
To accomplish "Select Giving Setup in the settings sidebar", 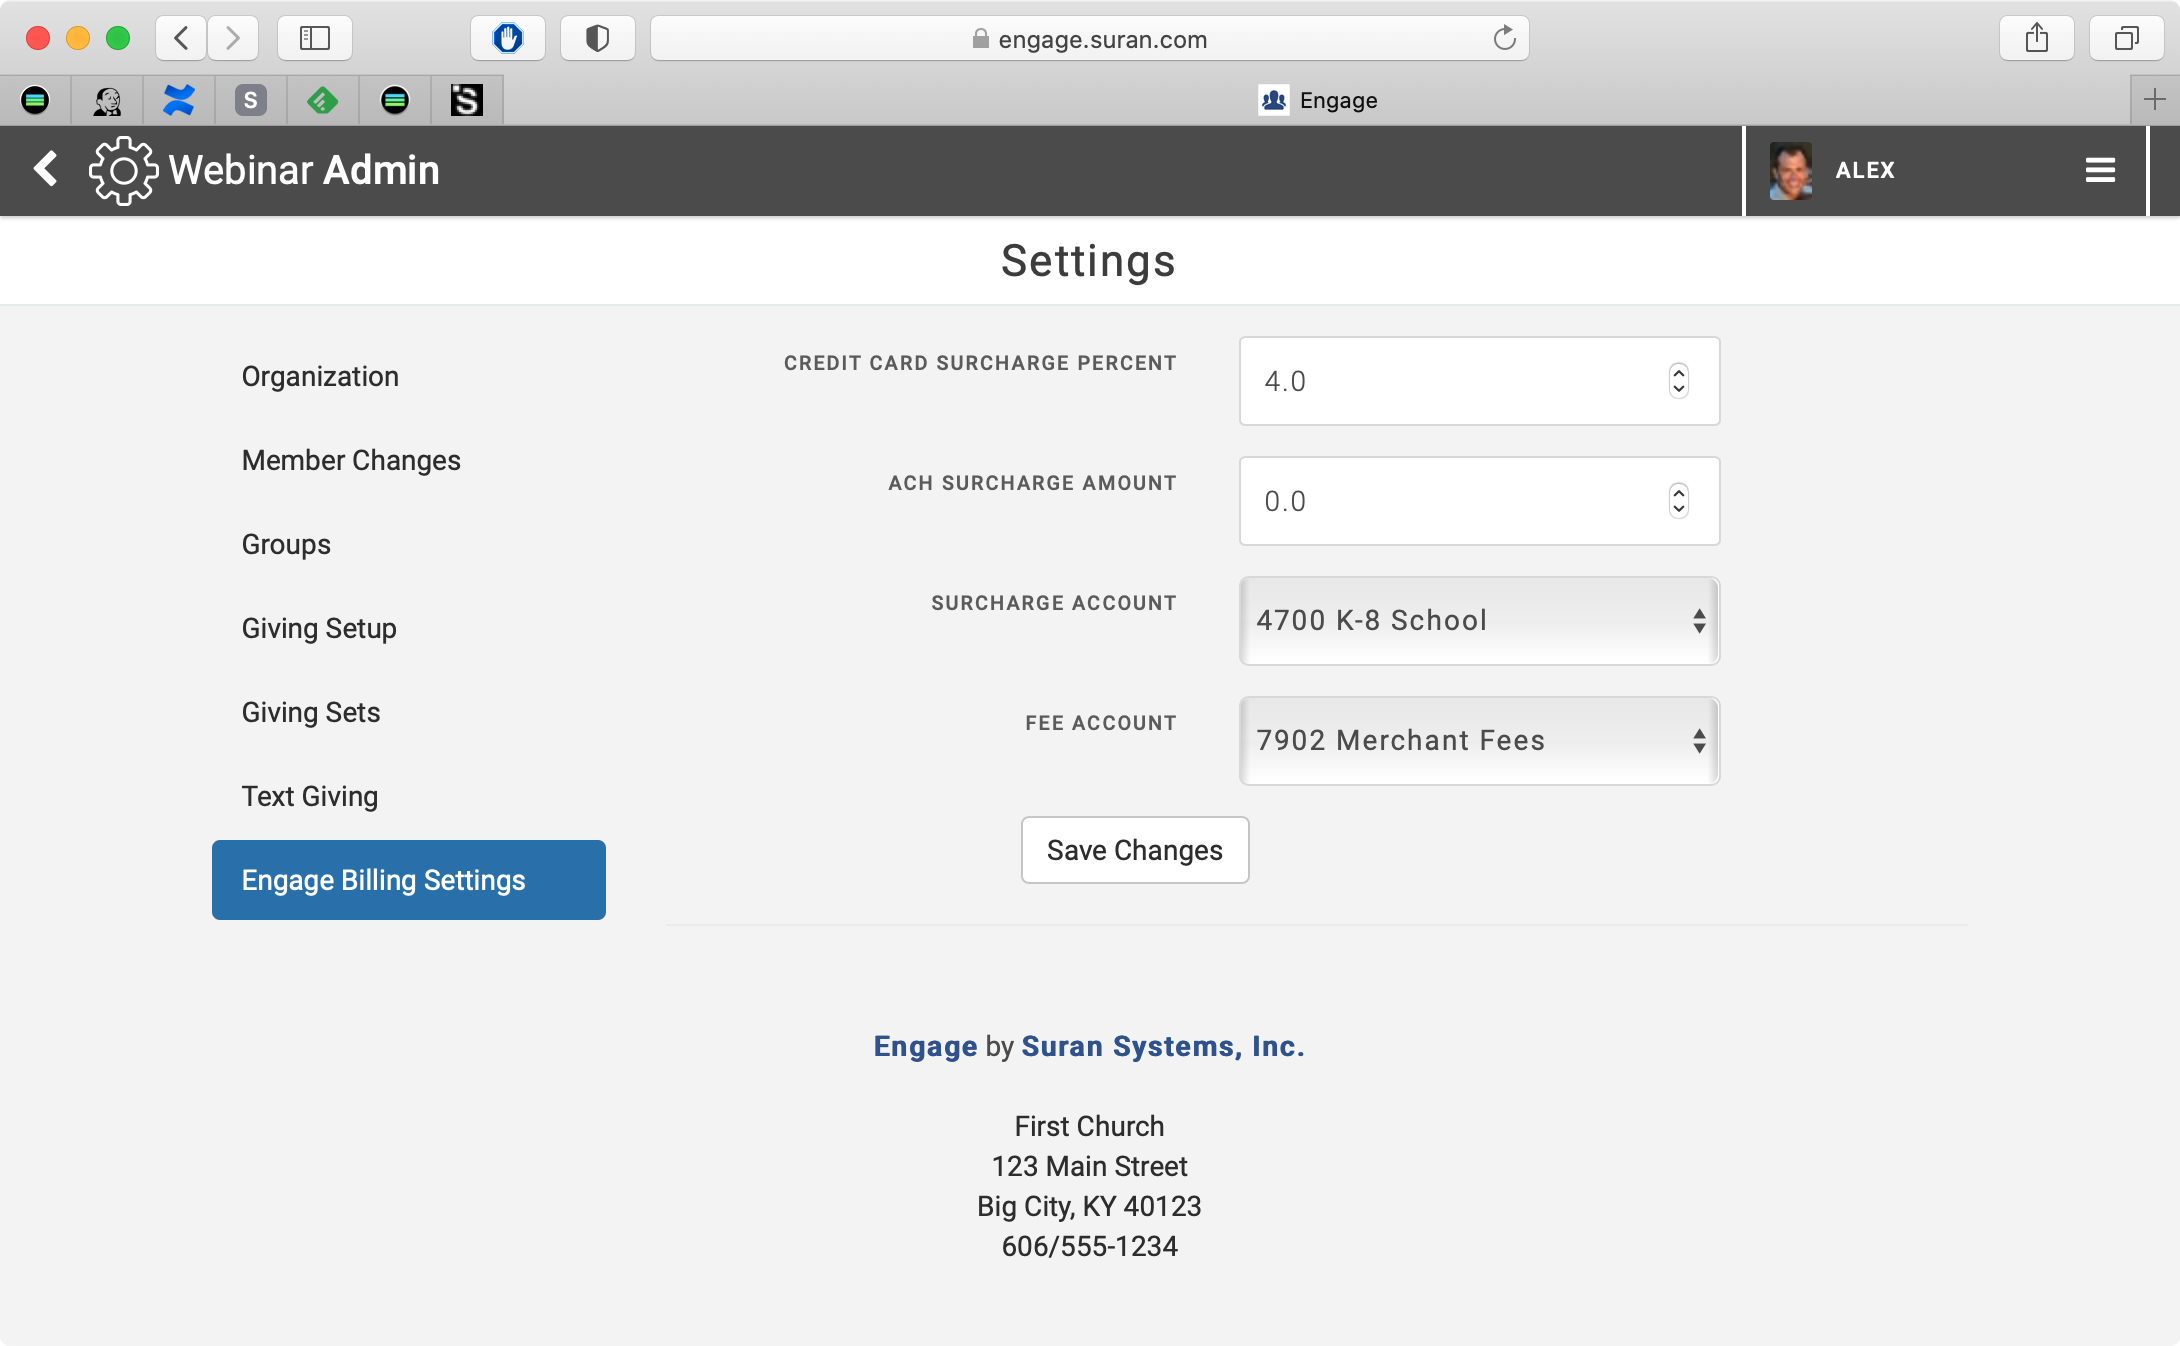I will pos(319,628).
